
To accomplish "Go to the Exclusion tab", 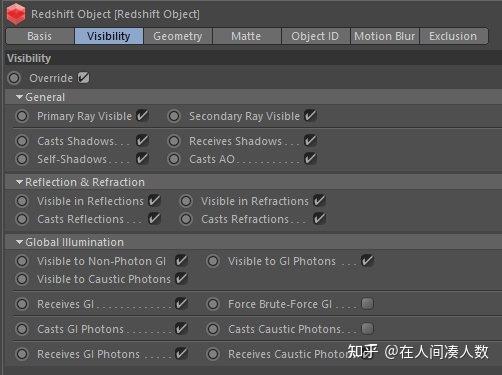I will pyautogui.click(x=453, y=36).
